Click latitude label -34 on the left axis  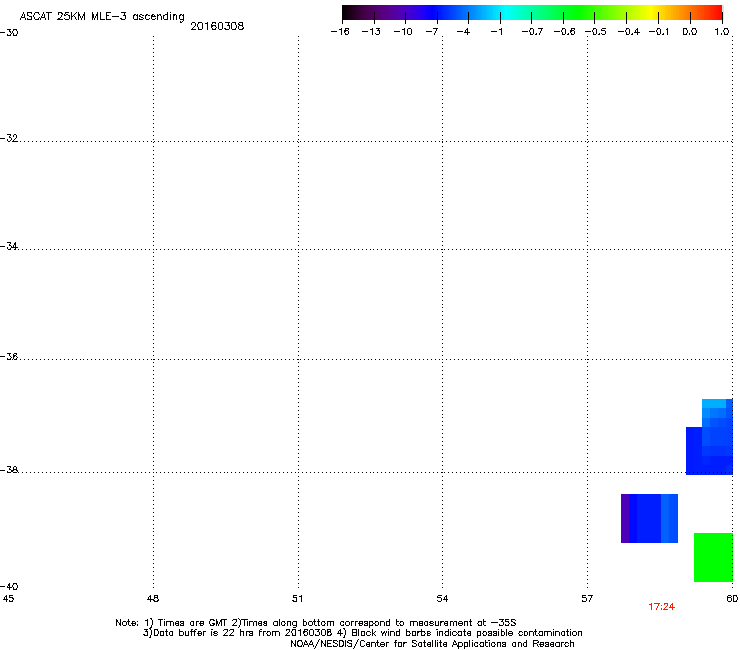(x=9, y=246)
